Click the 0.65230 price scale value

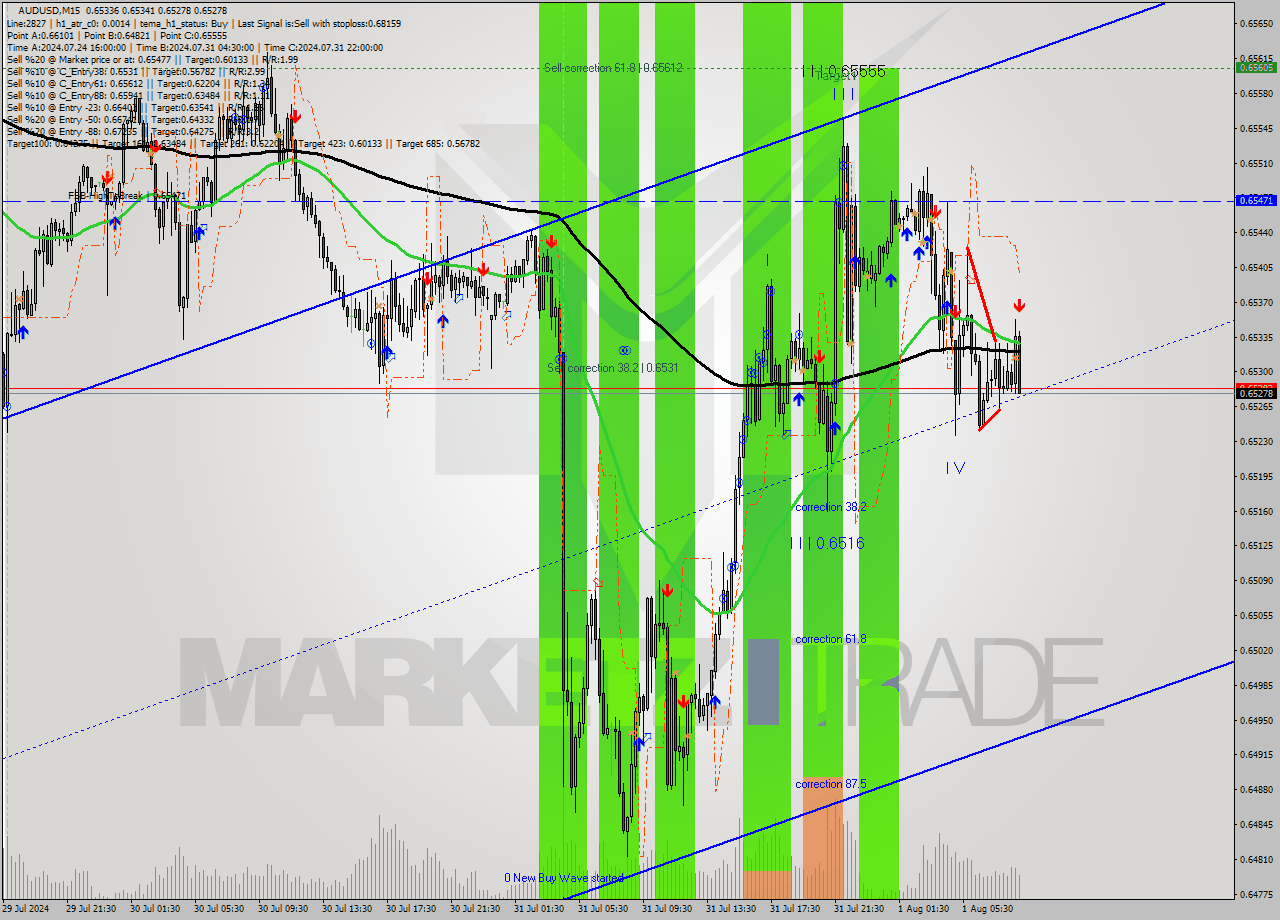1255,441
